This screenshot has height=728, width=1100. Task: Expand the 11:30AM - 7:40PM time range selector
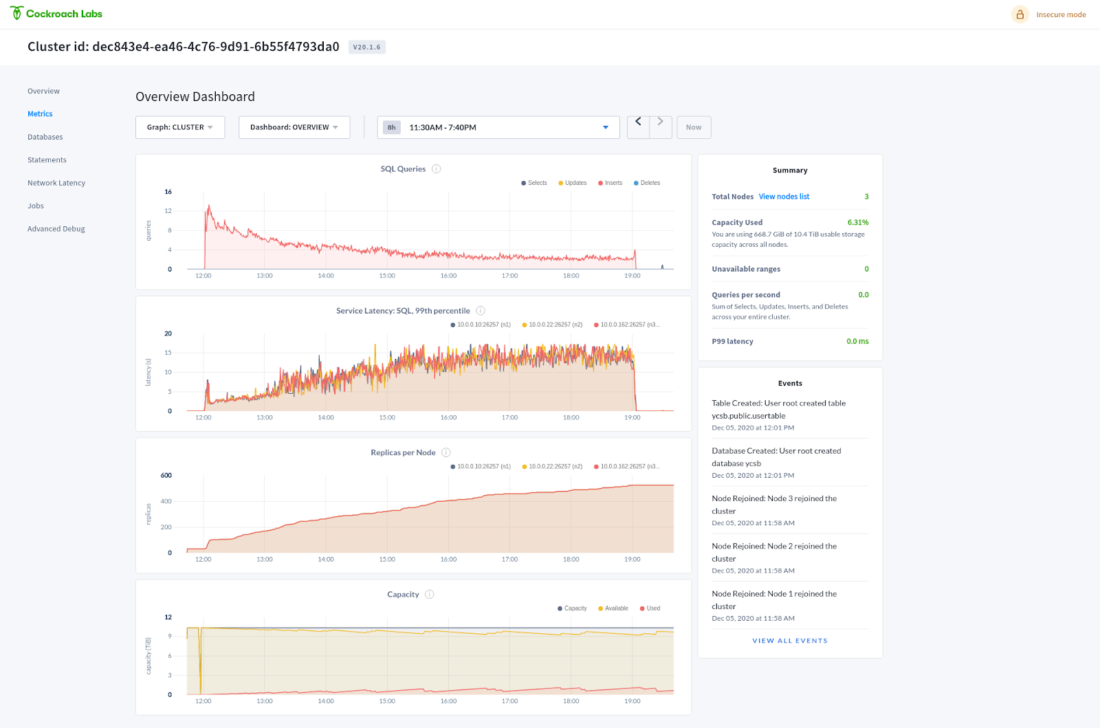pos(498,127)
